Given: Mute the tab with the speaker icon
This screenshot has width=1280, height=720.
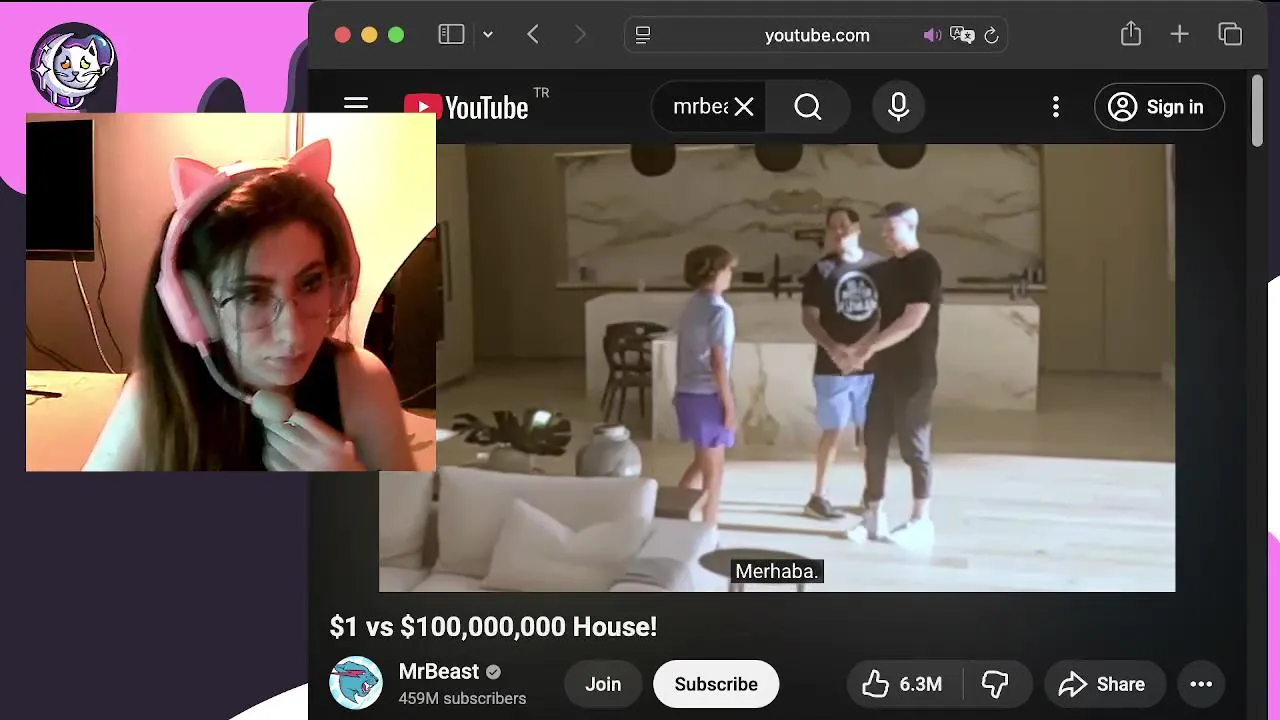Looking at the screenshot, I should [932, 35].
